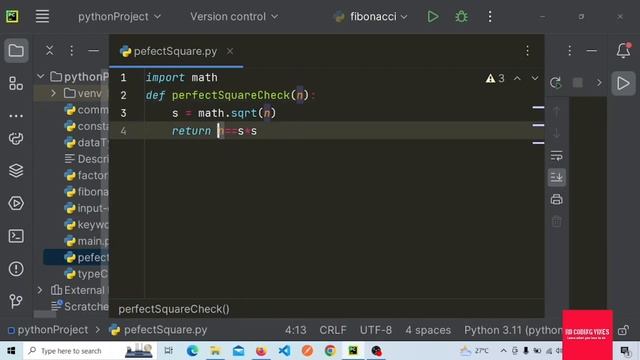Go to the next highlighted problem
The height and width of the screenshot is (360, 640).
535,78
